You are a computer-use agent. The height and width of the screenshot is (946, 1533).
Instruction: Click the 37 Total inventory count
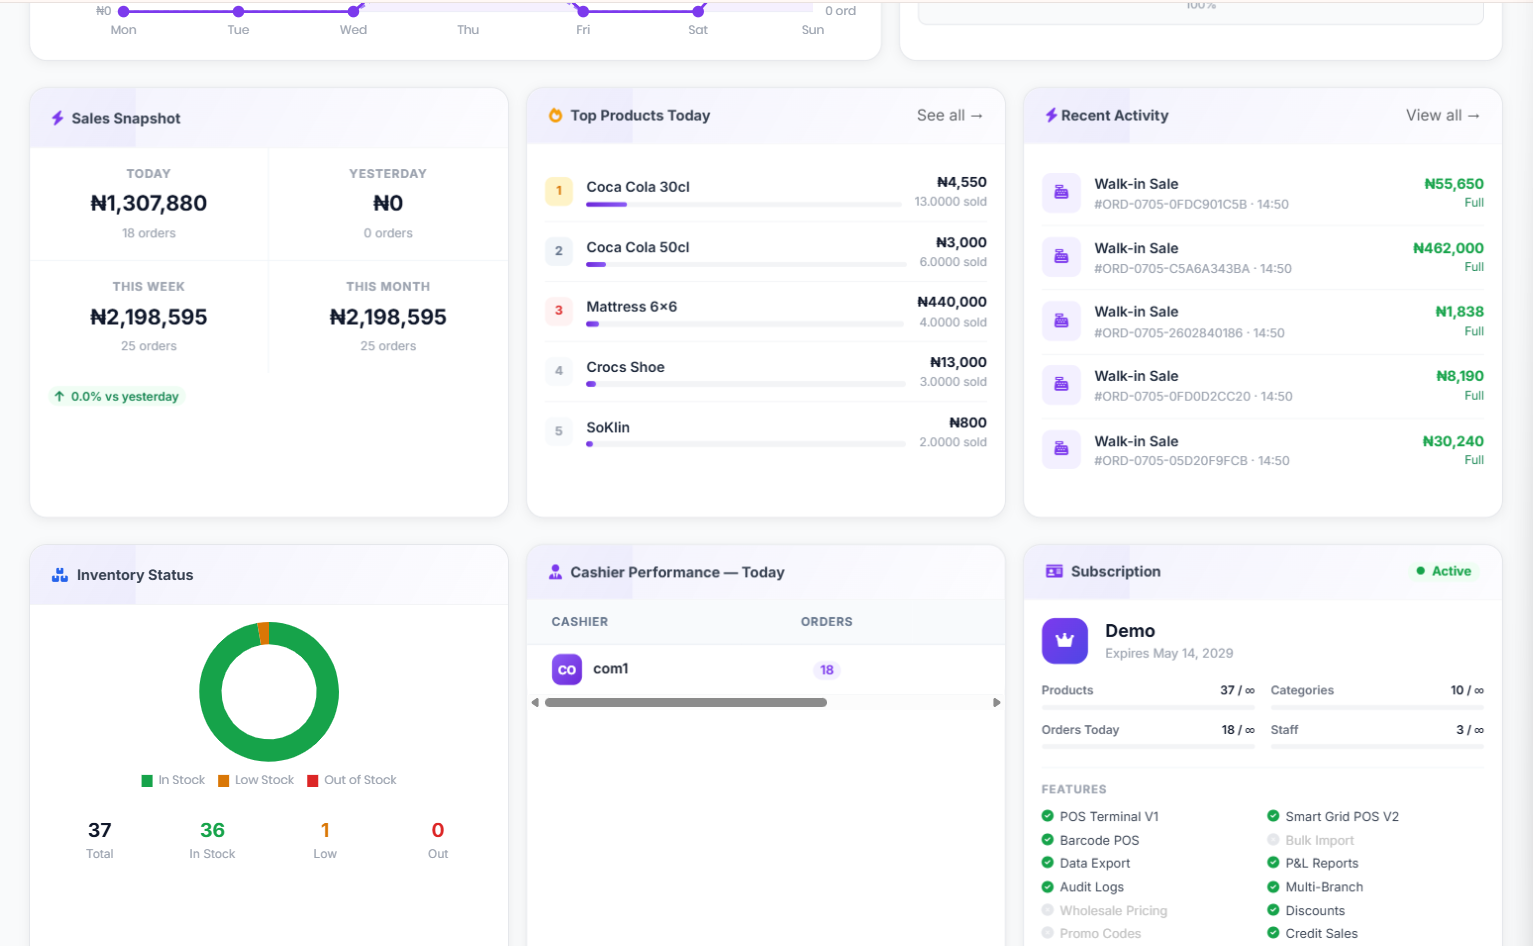(x=100, y=830)
